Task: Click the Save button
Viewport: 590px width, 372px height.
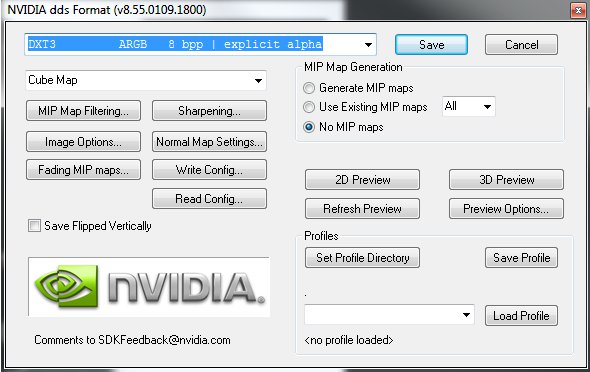Action: (x=431, y=45)
